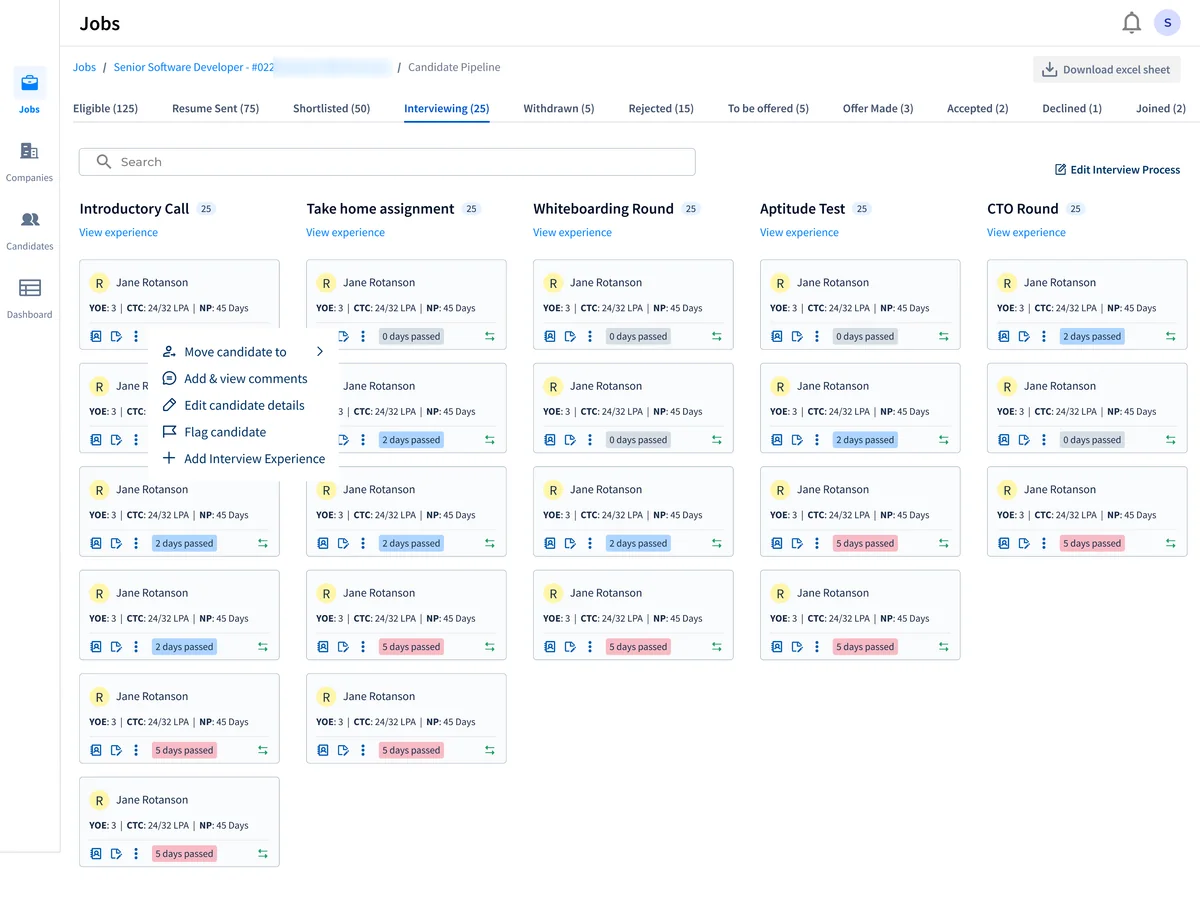Click note icon on Whiteboarding Round 5-days card

570,647
